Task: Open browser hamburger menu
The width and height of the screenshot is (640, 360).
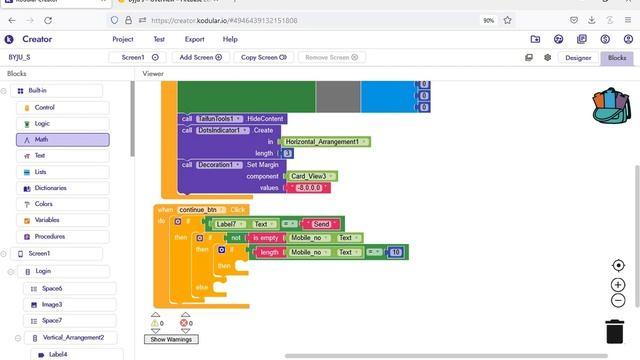Action: click(x=628, y=20)
